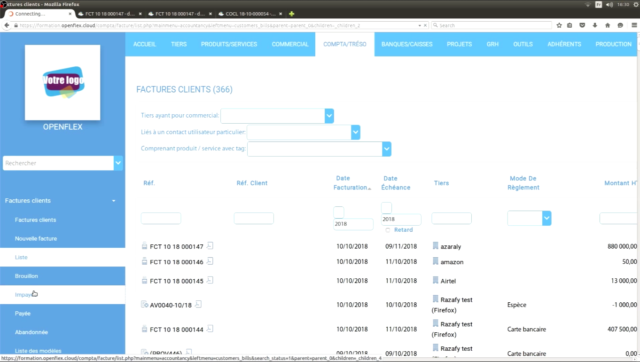
Task: Open PDF preview icon beside AV0040-10/18
Action: [x=198, y=304]
